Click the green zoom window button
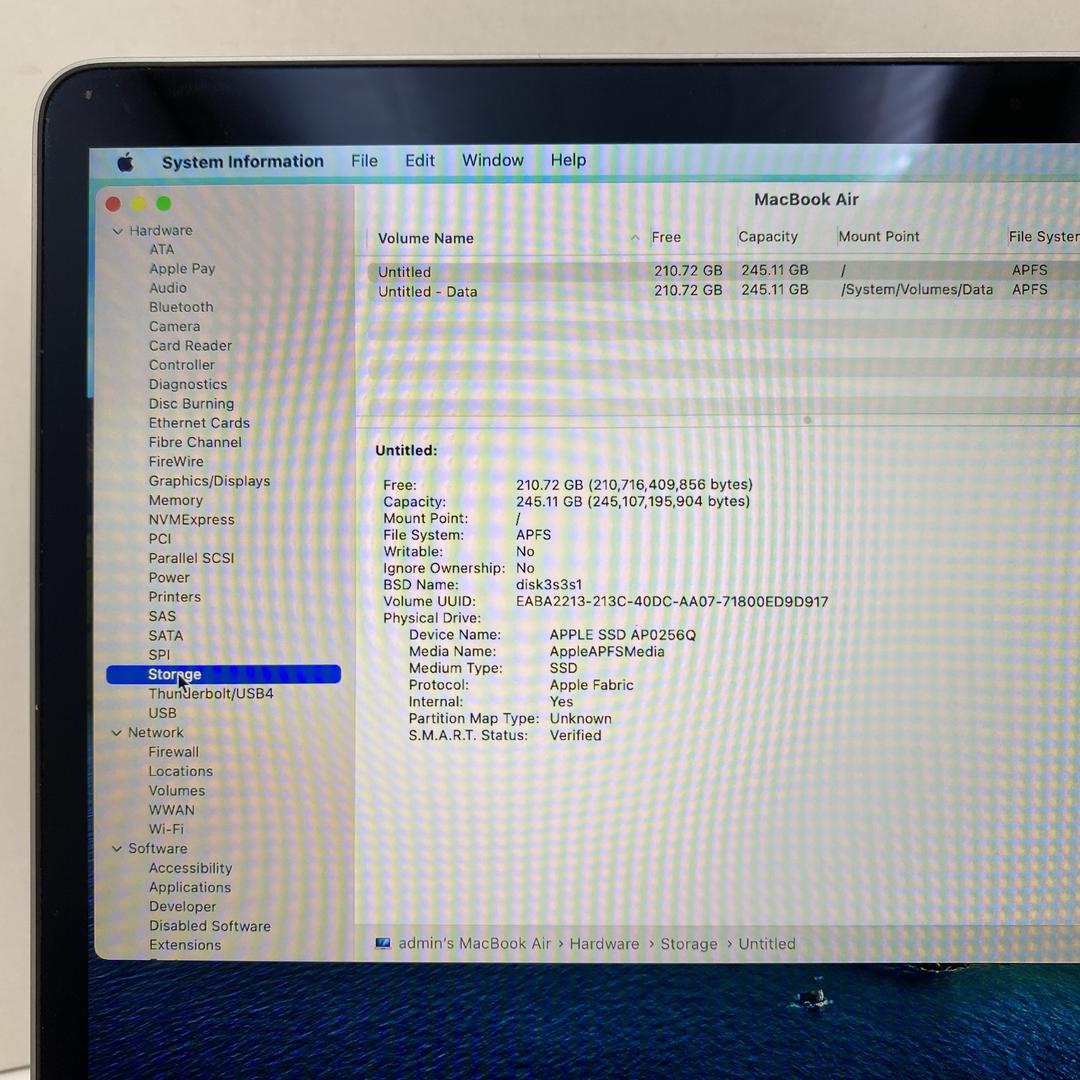This screenshot has height=1080, width=1080. pyautogui.click(x=164, y=204)
